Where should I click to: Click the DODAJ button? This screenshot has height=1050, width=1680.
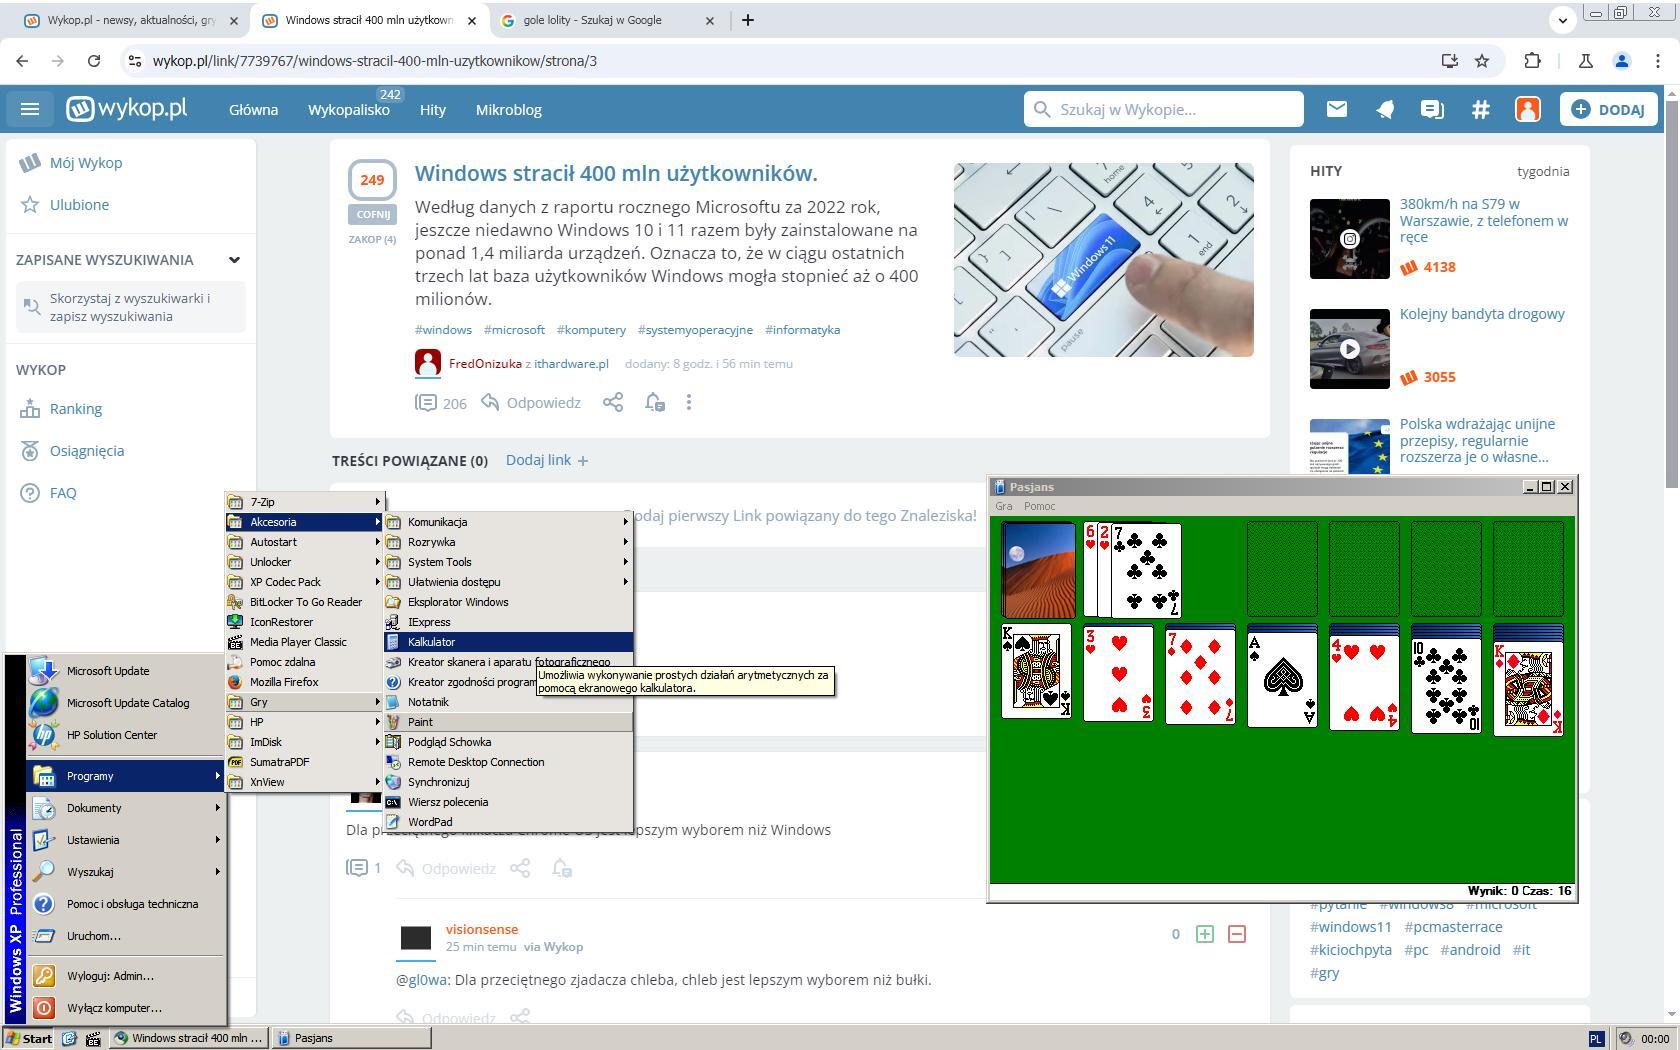[x=1608, y=109]
